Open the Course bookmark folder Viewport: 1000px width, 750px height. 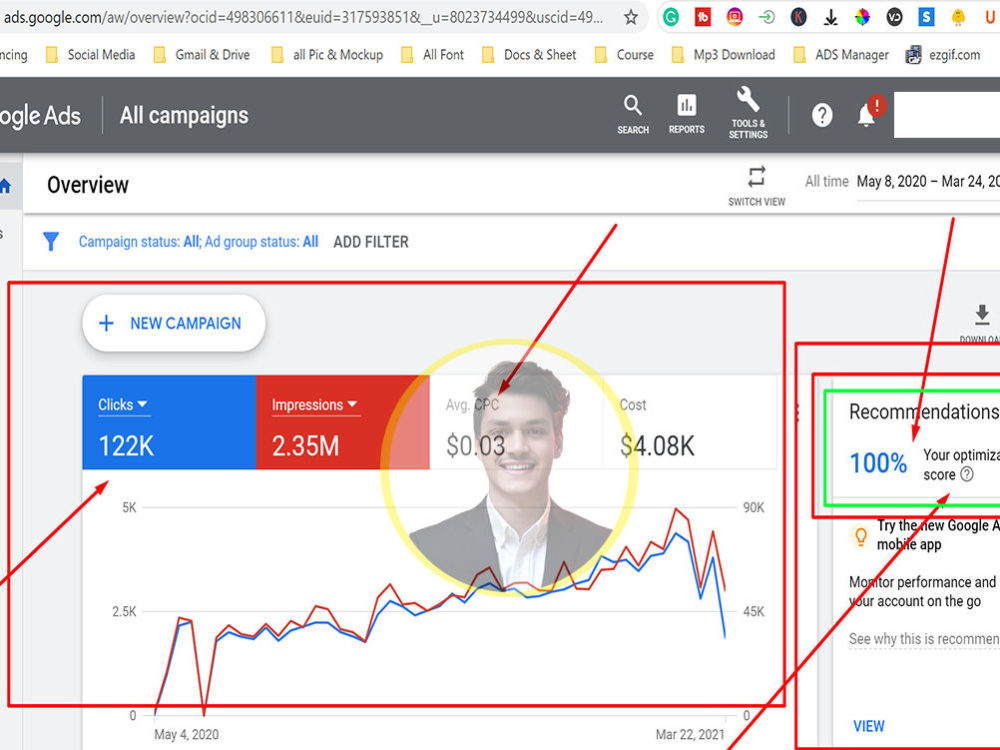[624, 55]
